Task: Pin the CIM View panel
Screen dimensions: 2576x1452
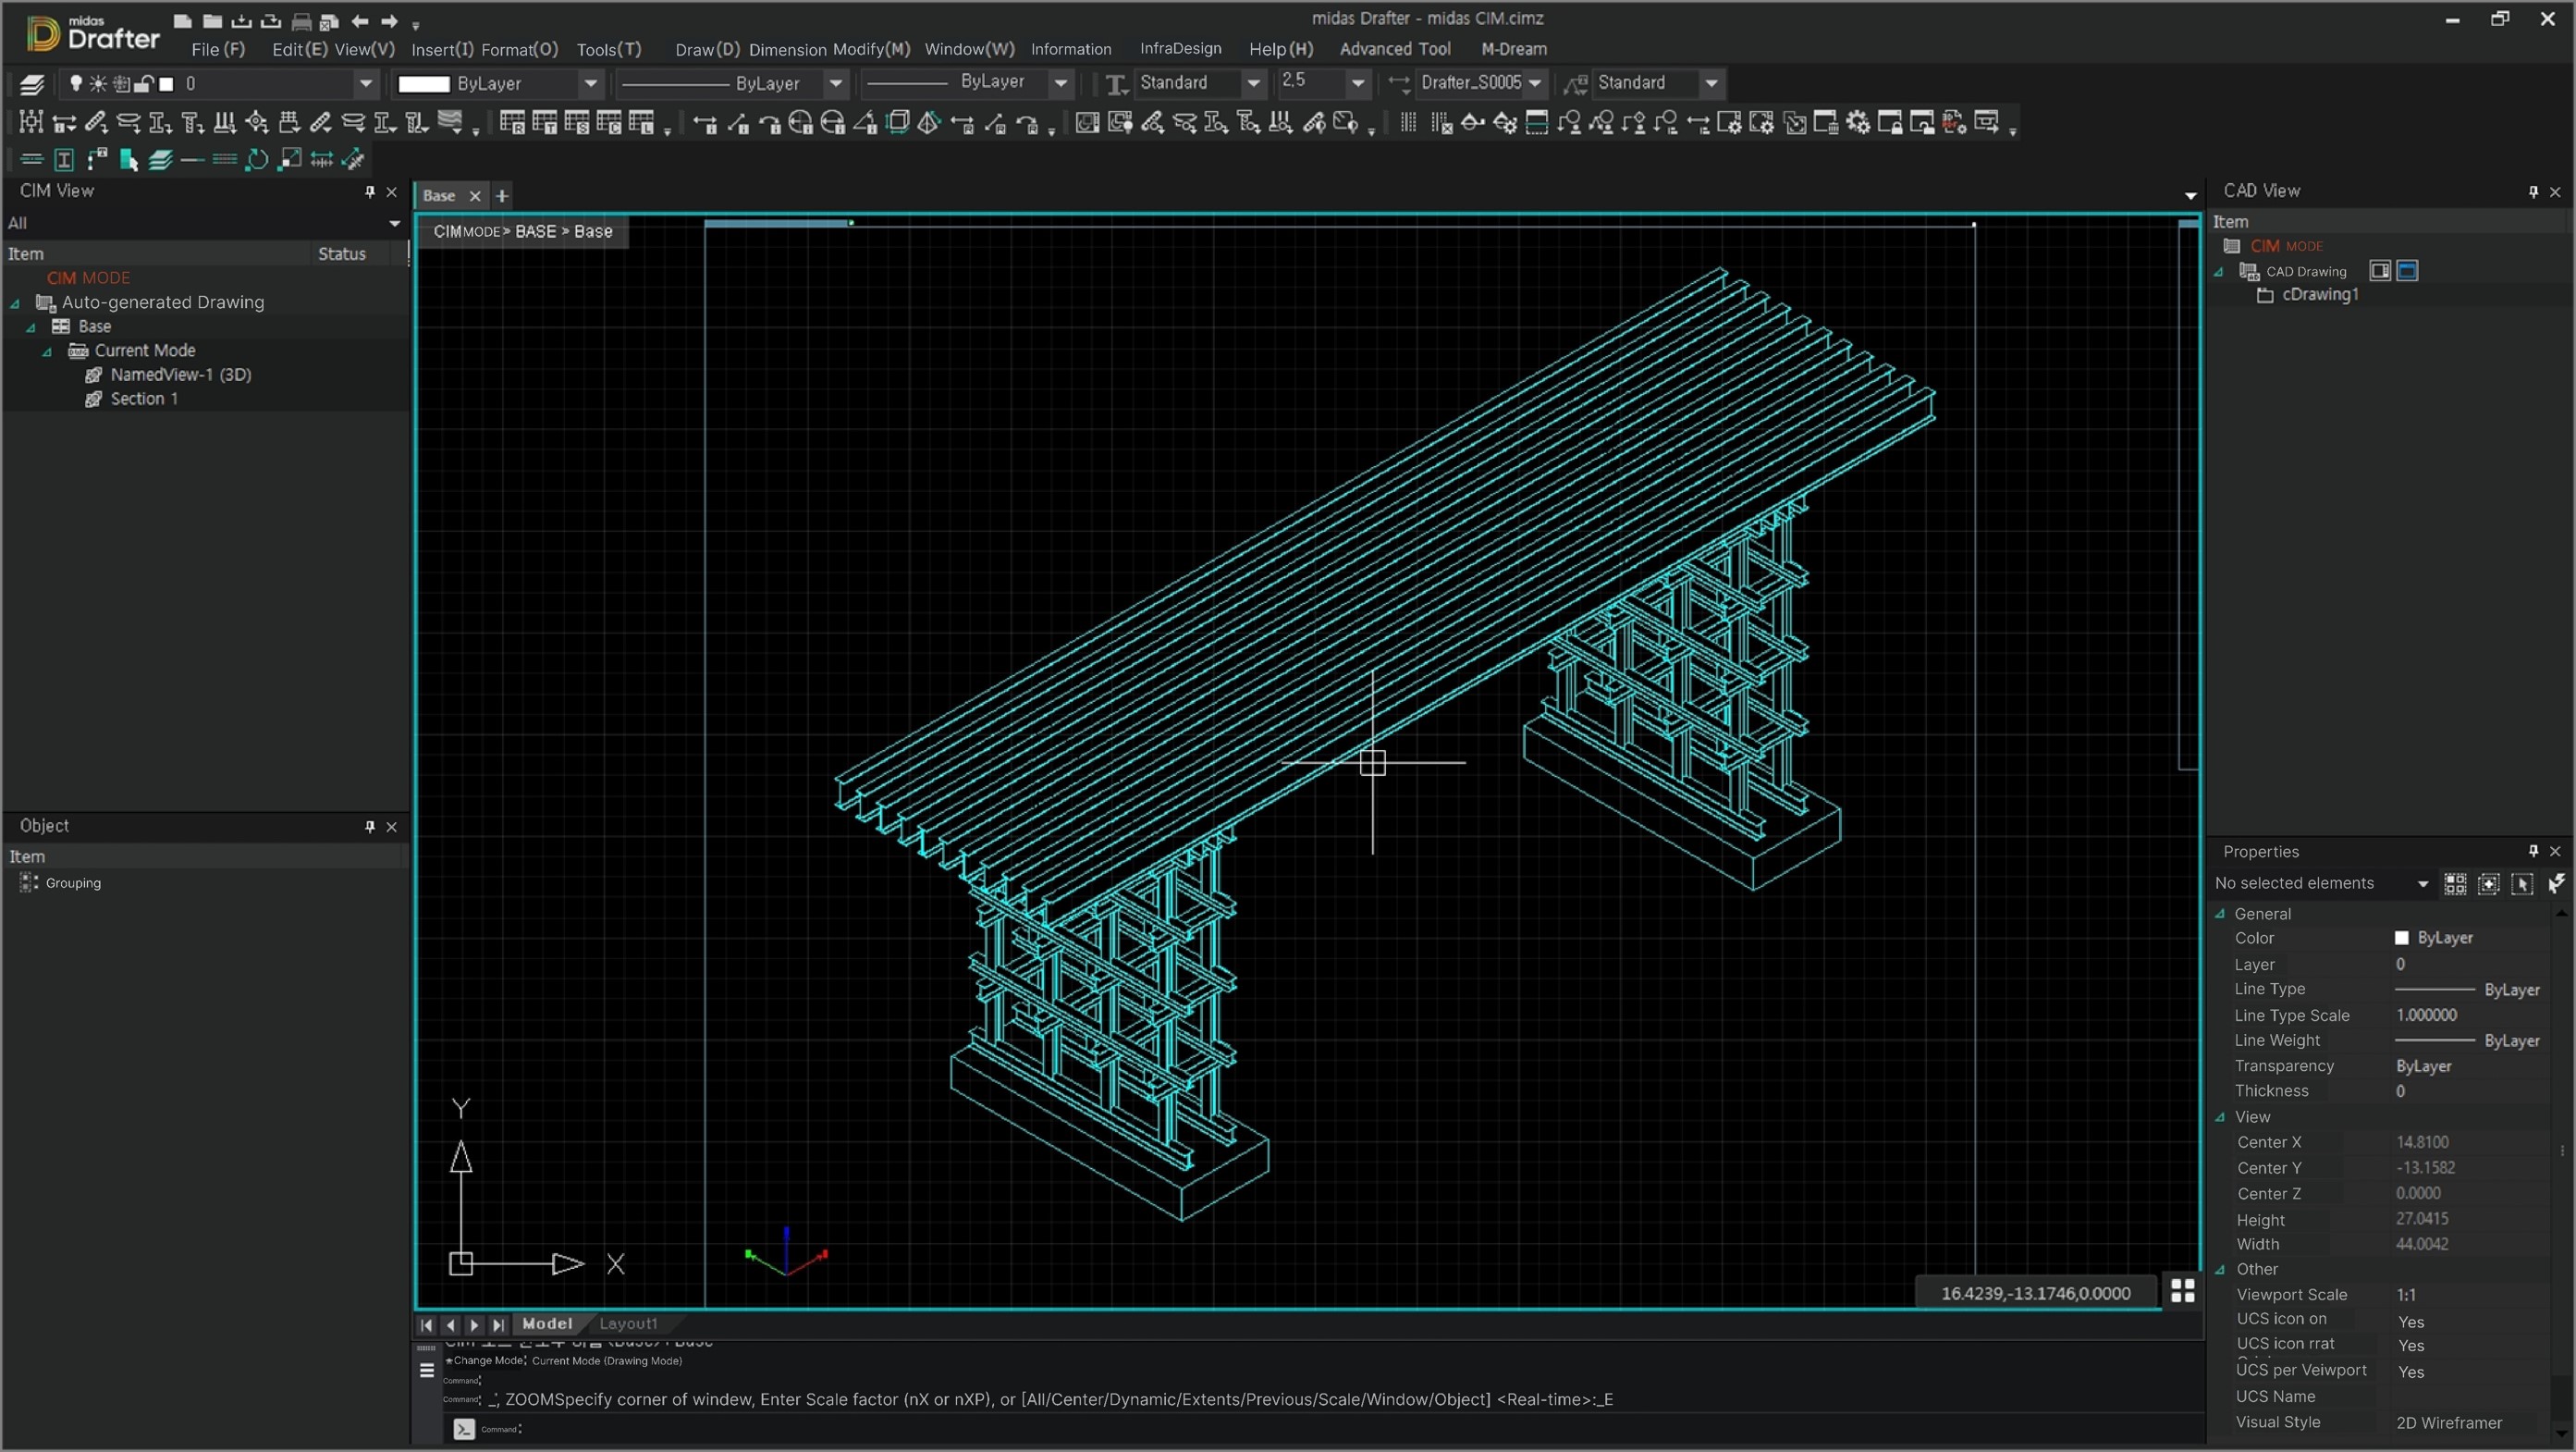Action: 369,192
